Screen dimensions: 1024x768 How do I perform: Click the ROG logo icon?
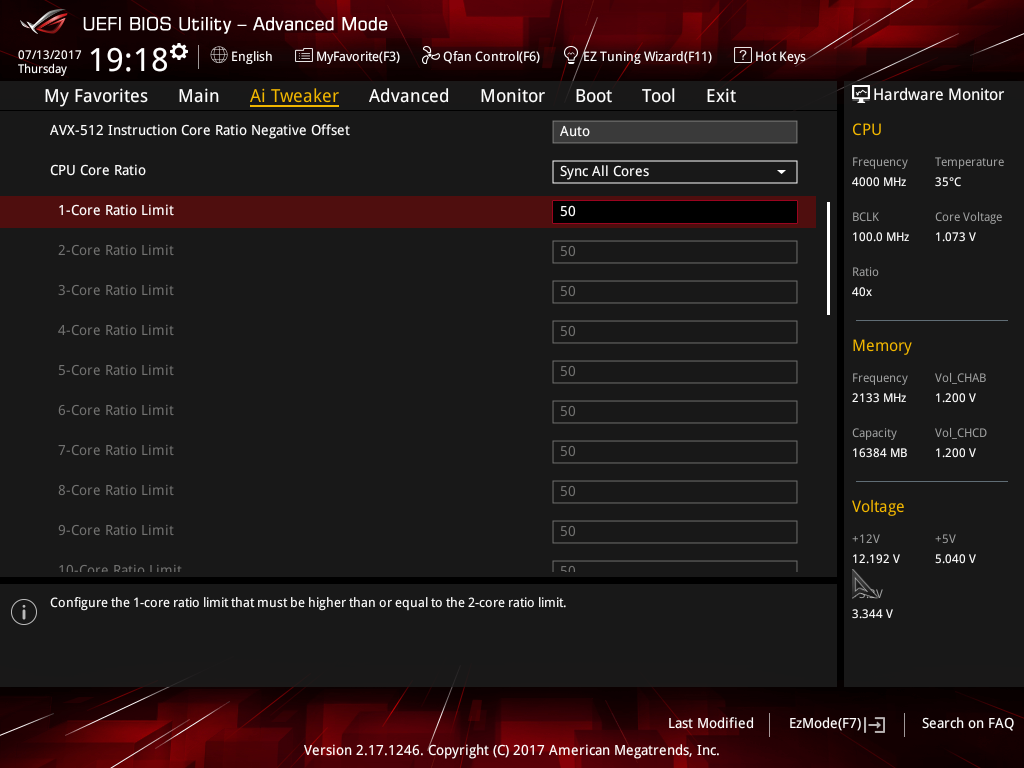44,22
